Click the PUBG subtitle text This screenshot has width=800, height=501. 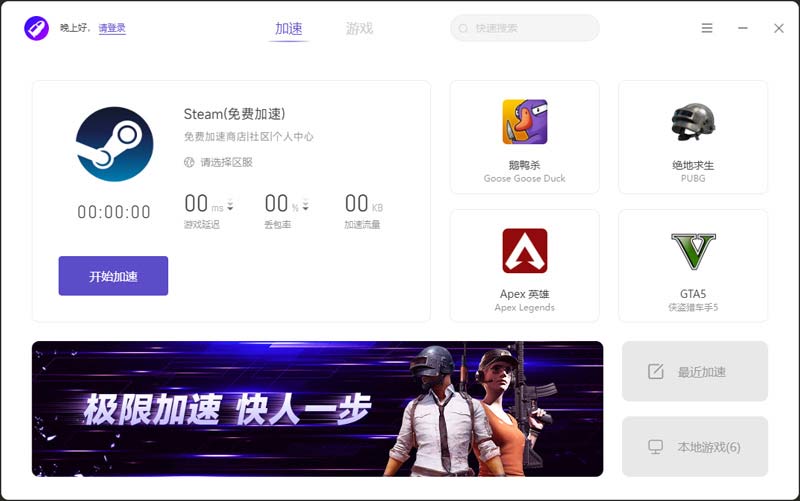(693, 179)
